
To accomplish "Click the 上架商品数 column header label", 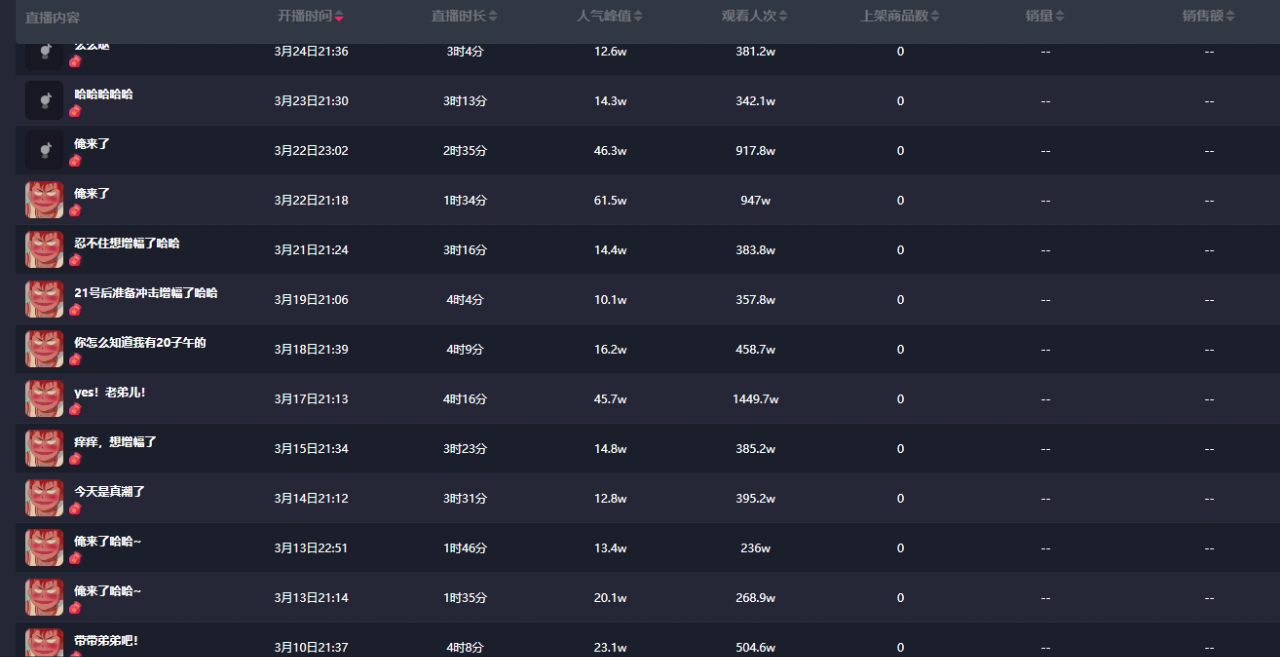I will pyautogui.click(x=894, y=16).
